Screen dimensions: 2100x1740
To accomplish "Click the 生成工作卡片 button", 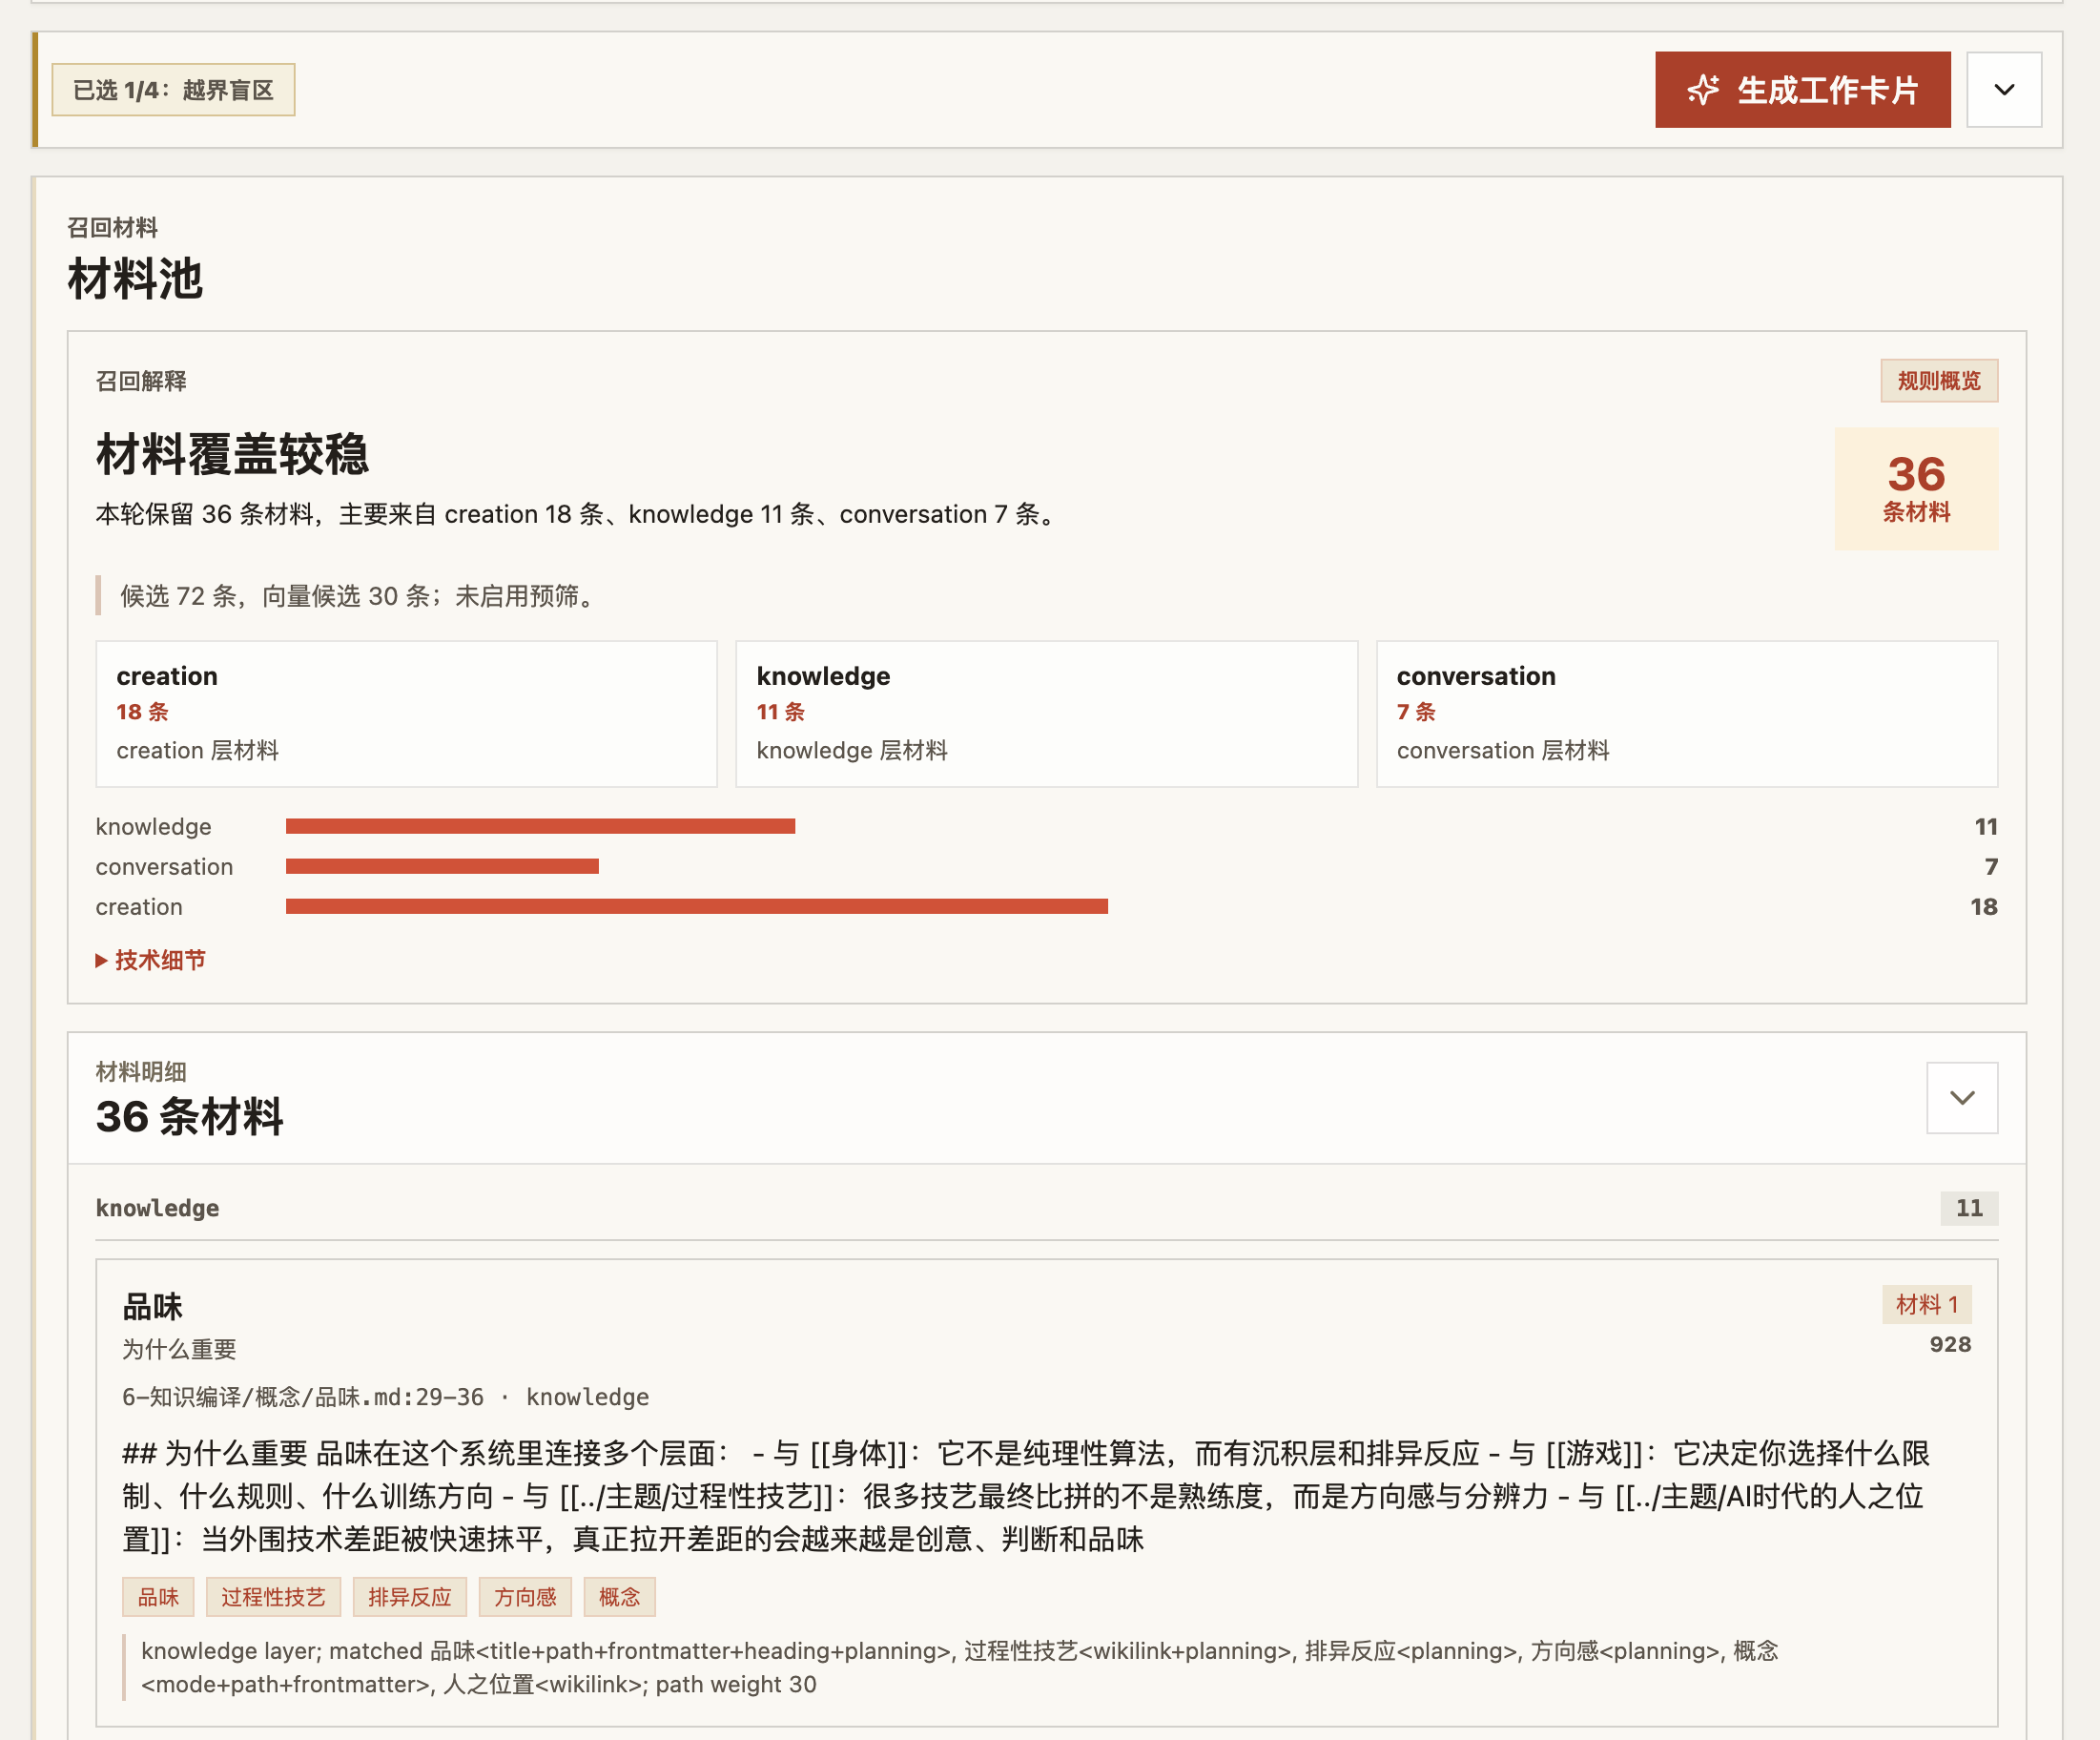I will coord(1802,90).
